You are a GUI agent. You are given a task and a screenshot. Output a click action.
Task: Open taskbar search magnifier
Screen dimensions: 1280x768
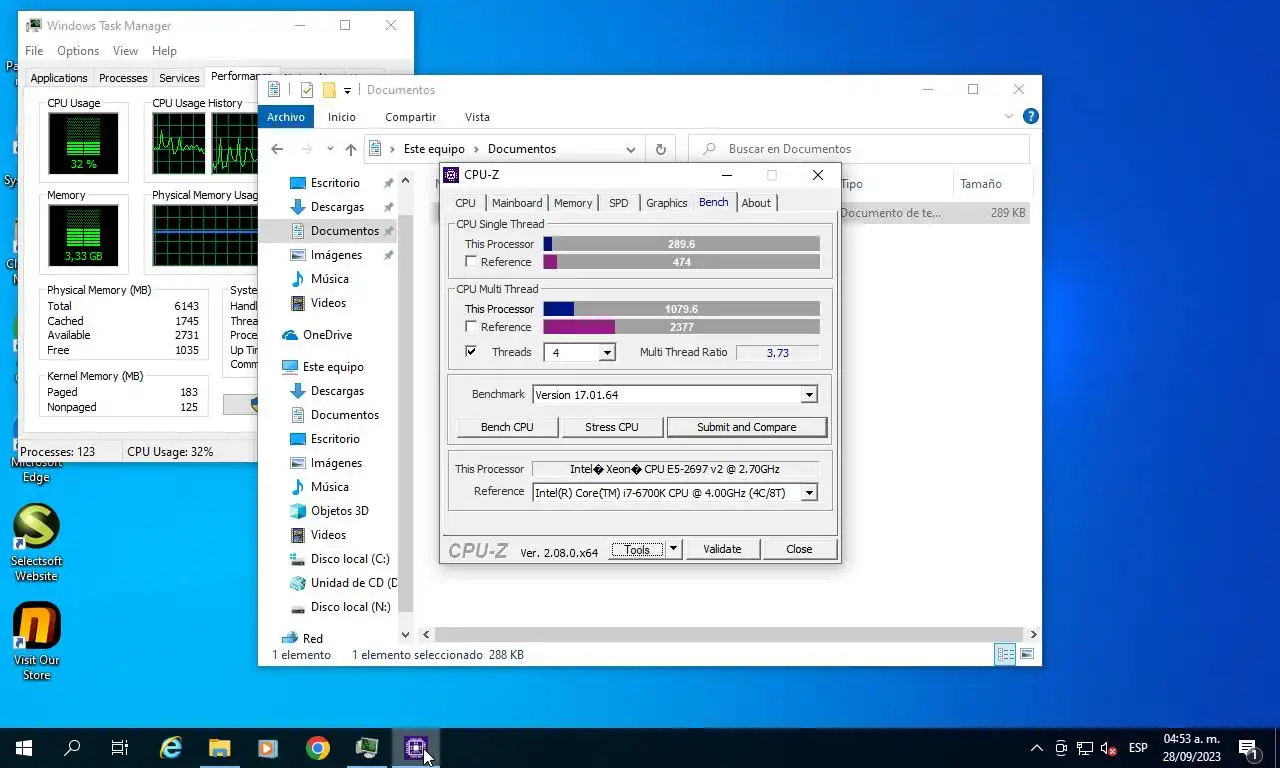point(72,748)
